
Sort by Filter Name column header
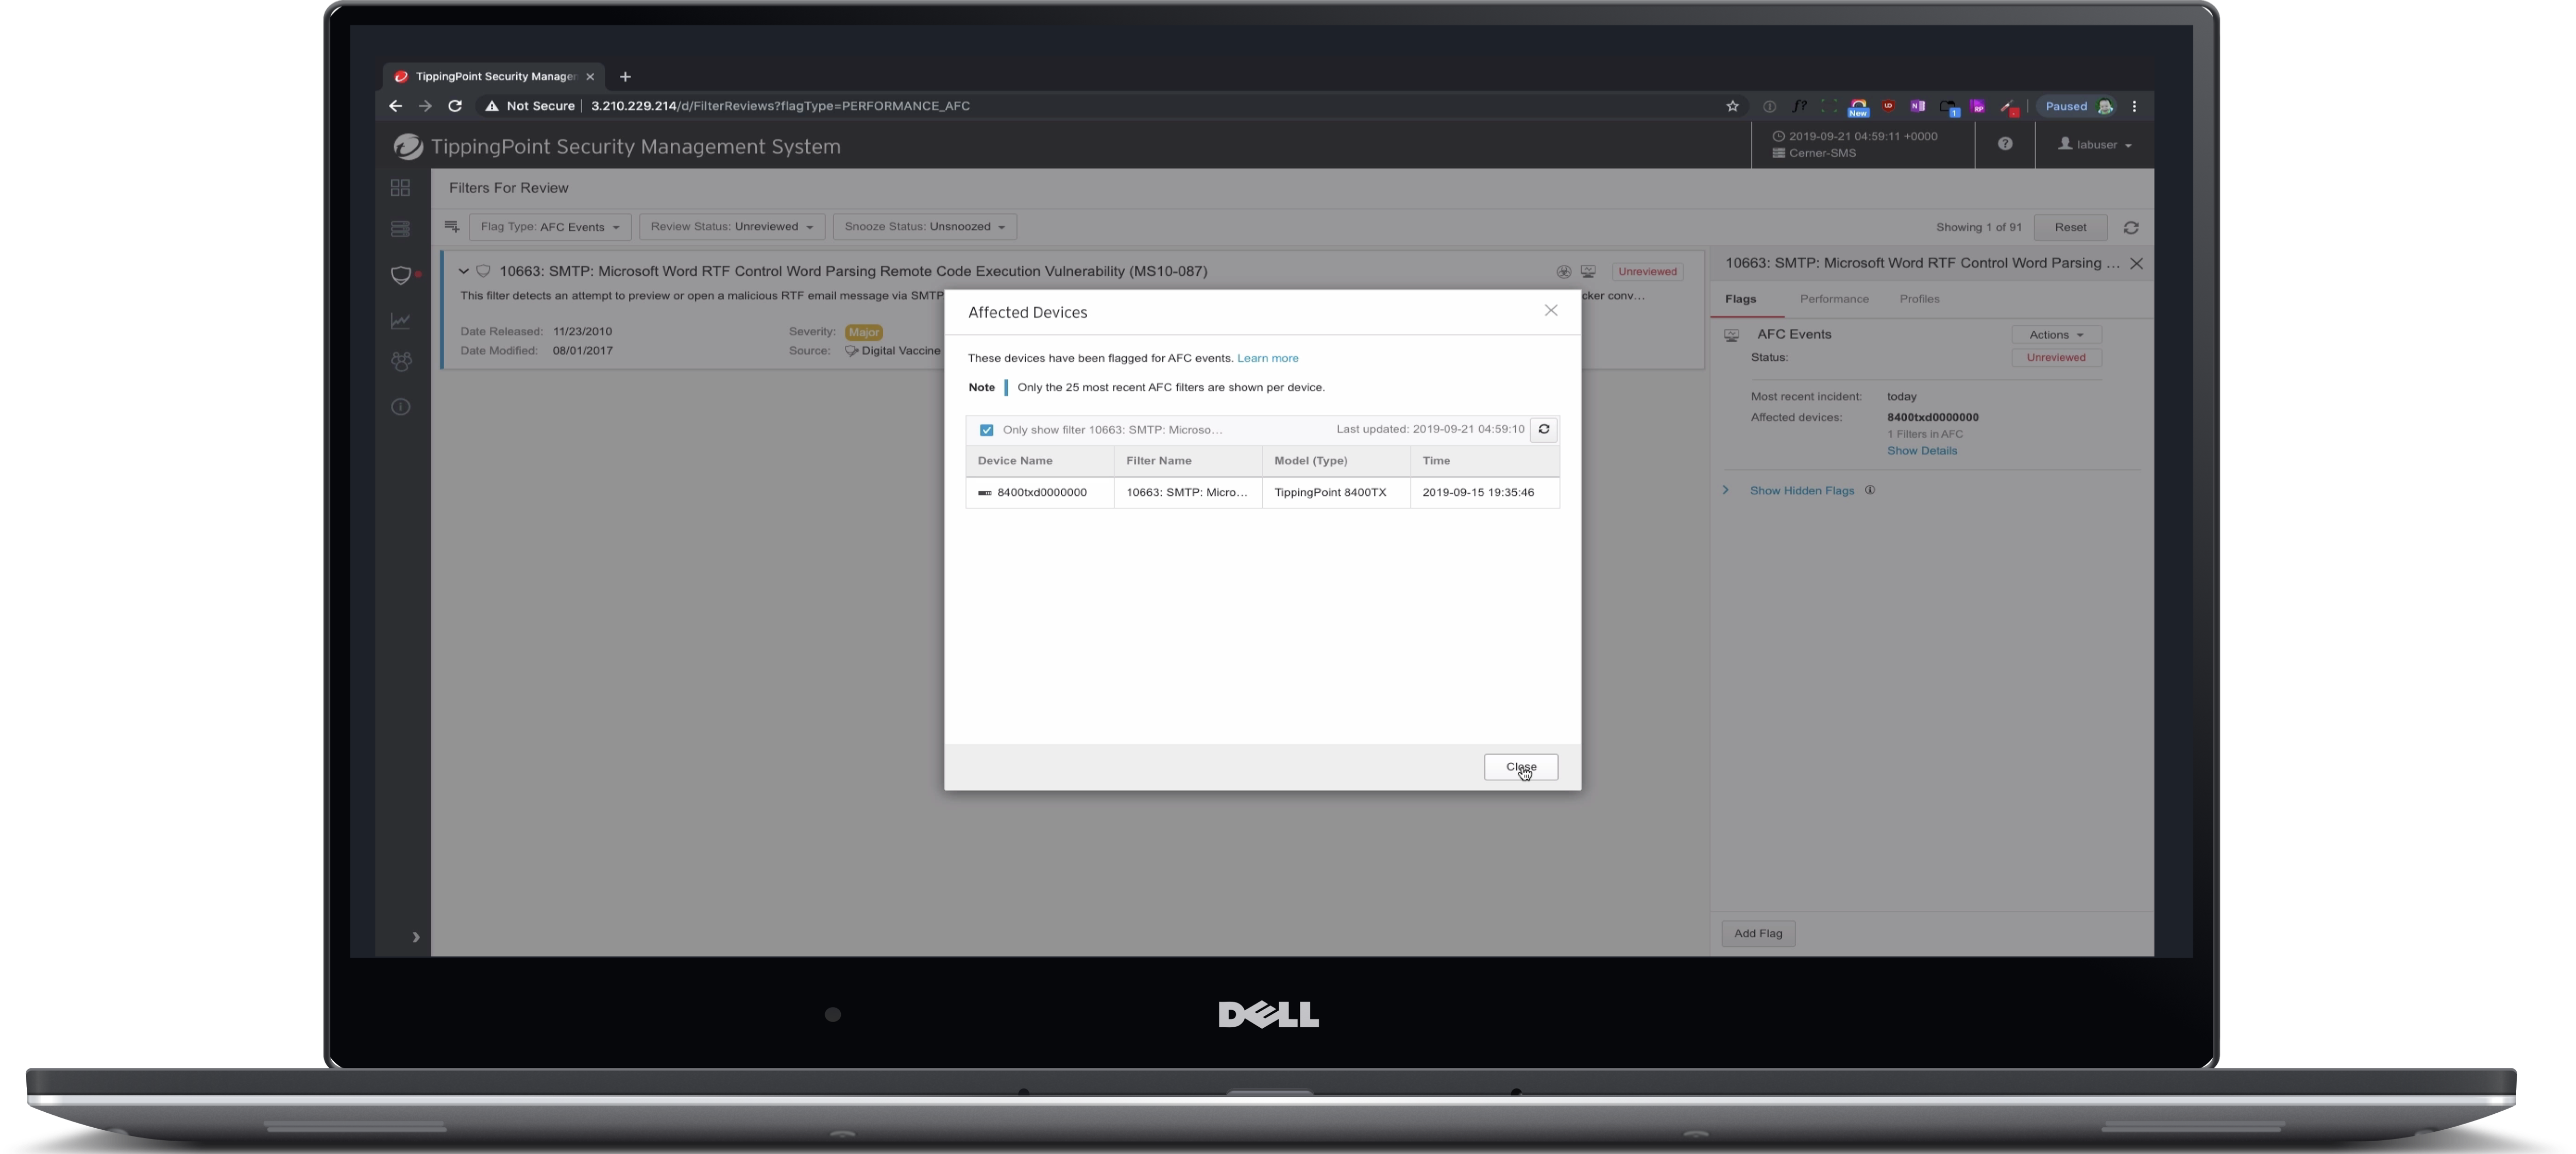point(1188,461)
